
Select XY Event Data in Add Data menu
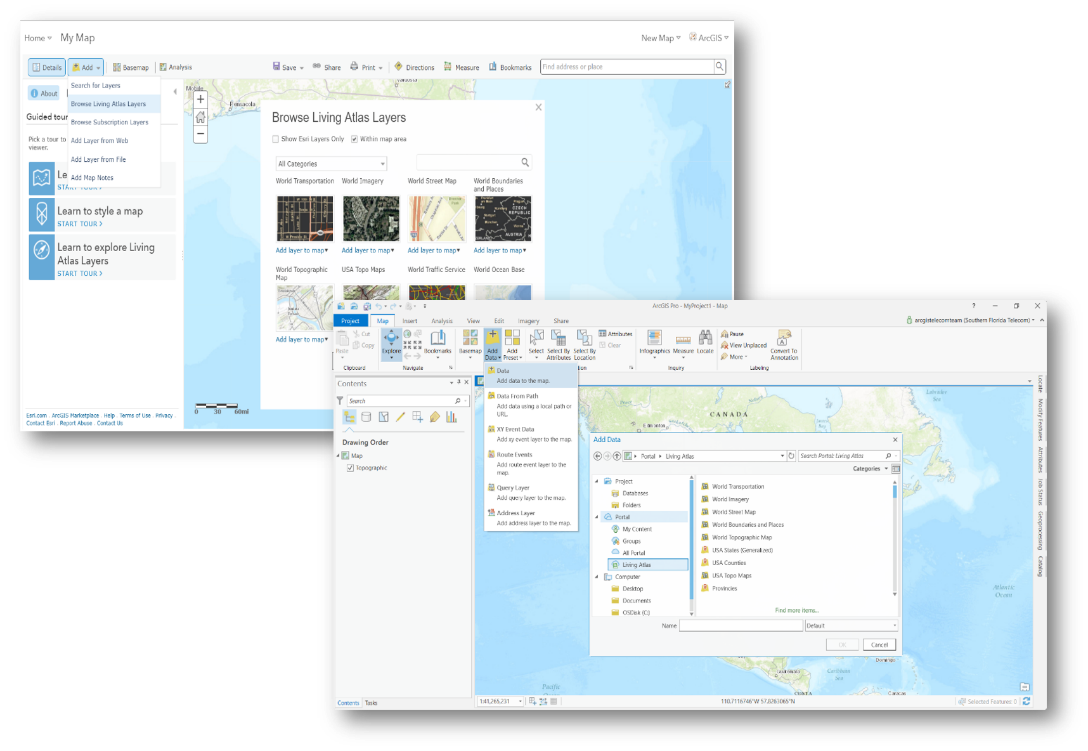pyautogui.click(x=531, y=434)
